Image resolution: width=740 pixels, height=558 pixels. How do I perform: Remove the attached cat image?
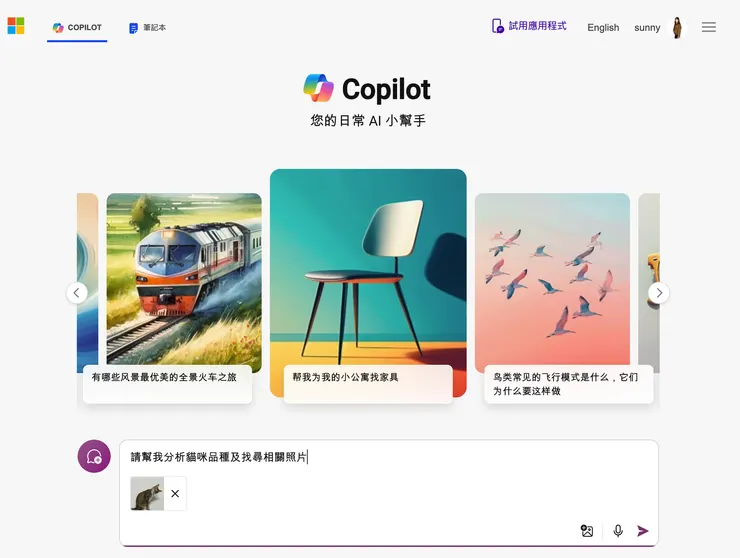point(175,493)
